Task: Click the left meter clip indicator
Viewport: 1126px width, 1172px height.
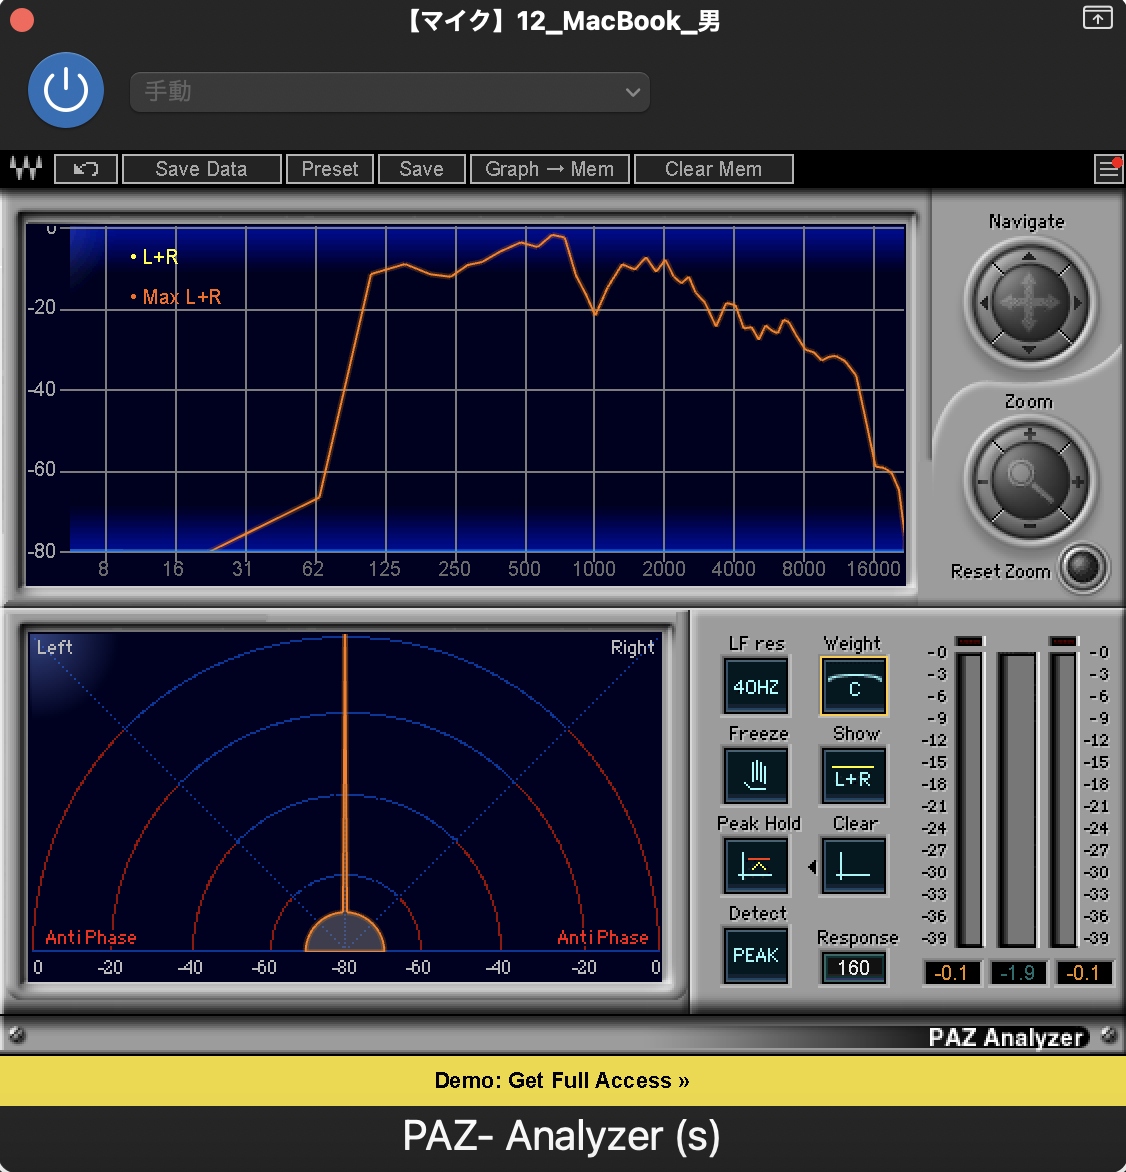Action: (x=970, y=641)
